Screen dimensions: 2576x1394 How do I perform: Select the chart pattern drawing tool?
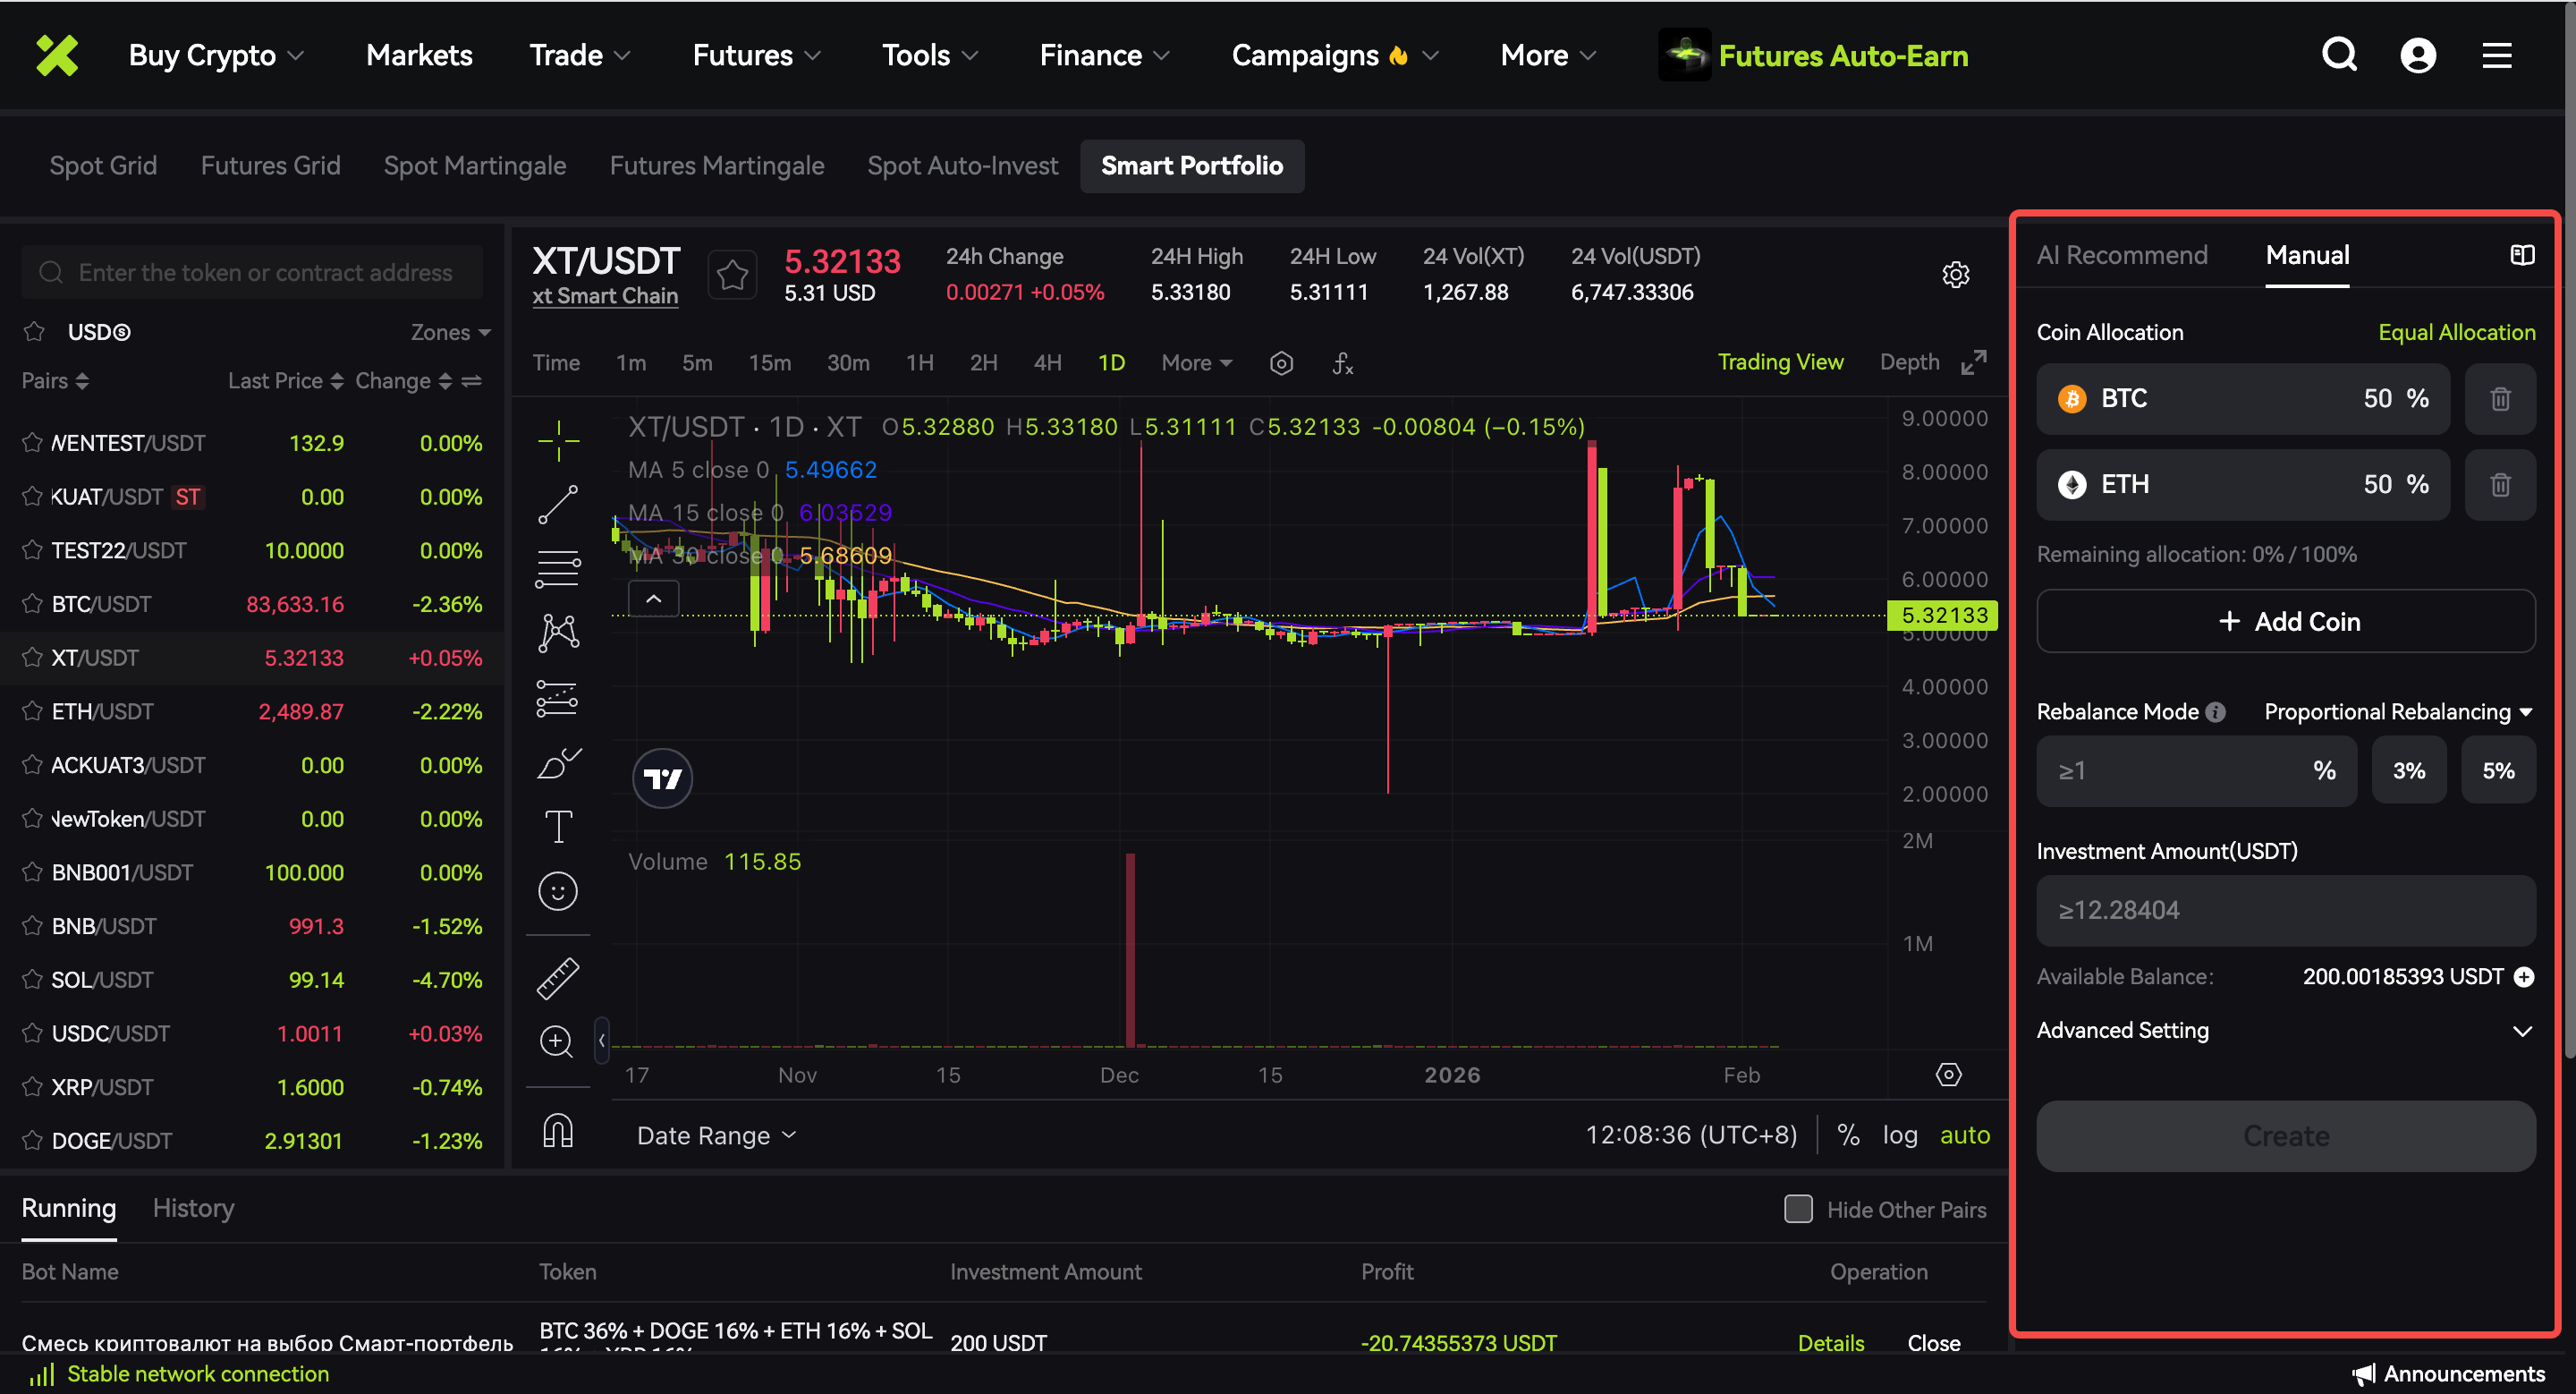558,633
